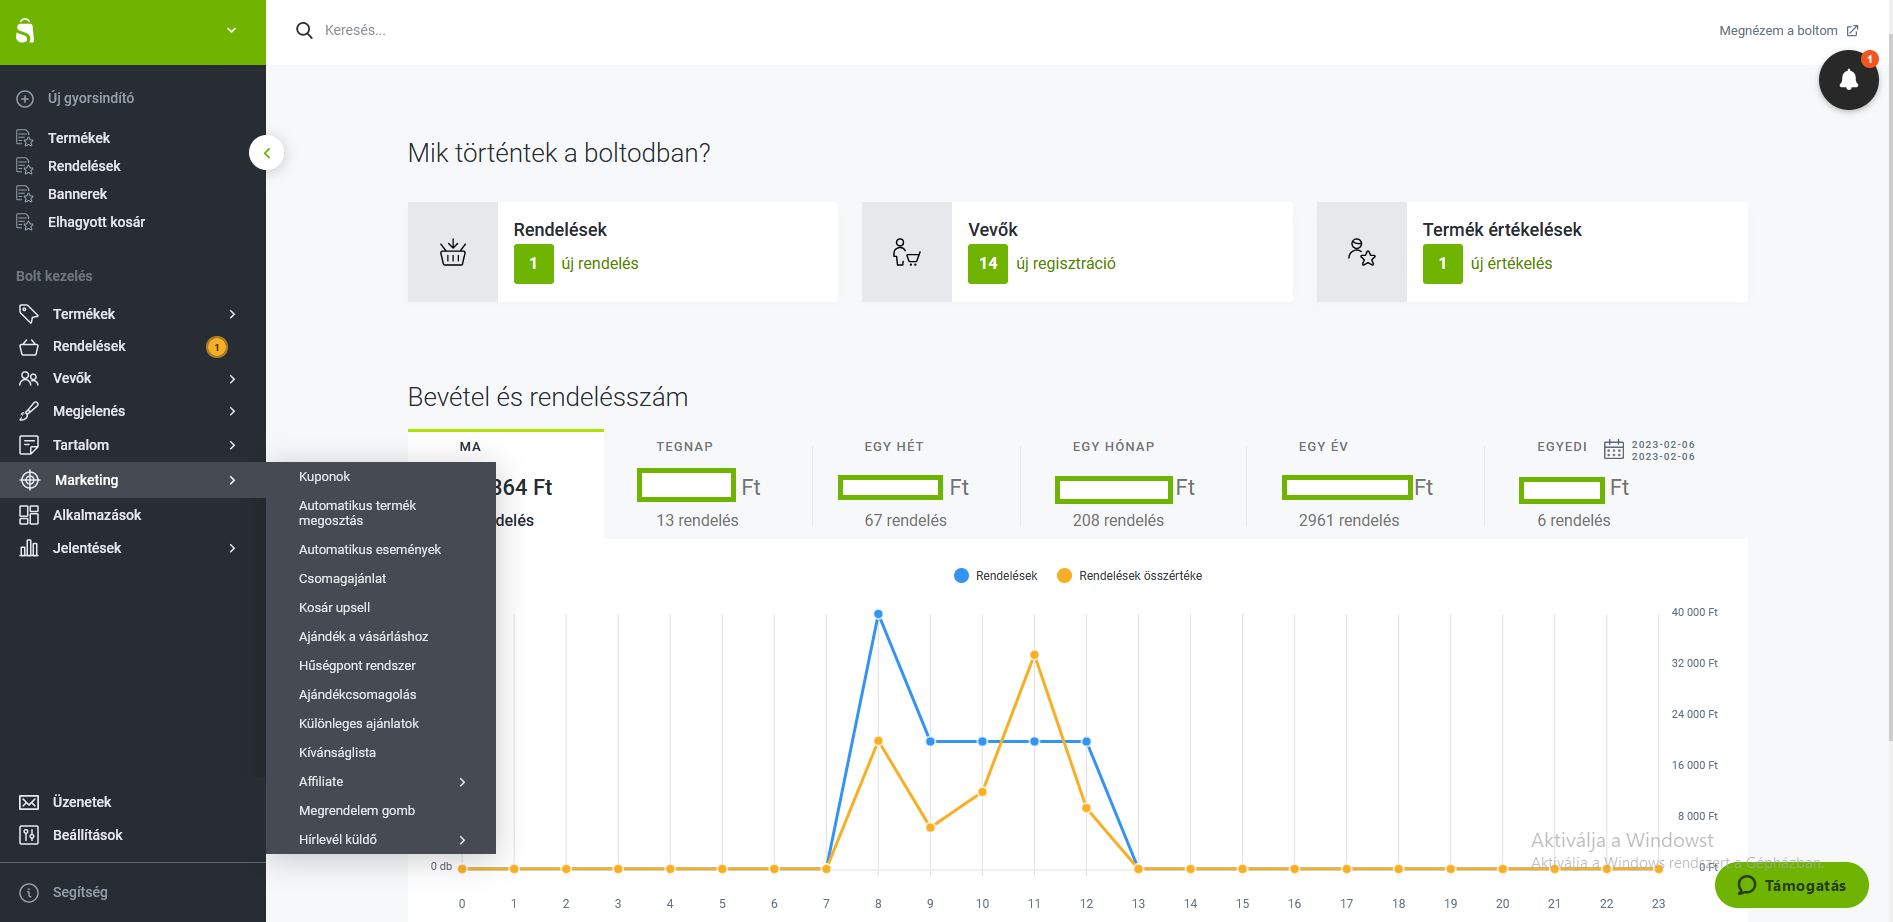Select Kuponok from the Marketing submenu
Screen dimensions: 1893x922
click(324, 477)
